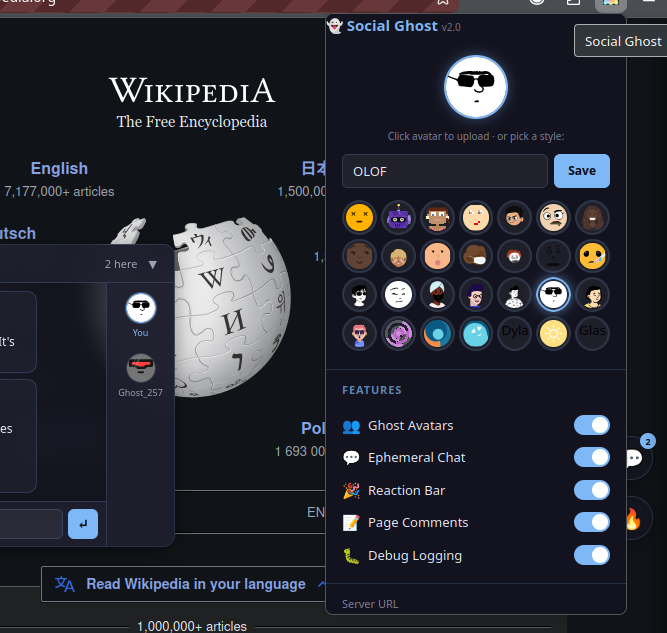Choose the brown-haired avatar wearing face mask
Viewport: 667px width, 633px height.
pos(476,256)
